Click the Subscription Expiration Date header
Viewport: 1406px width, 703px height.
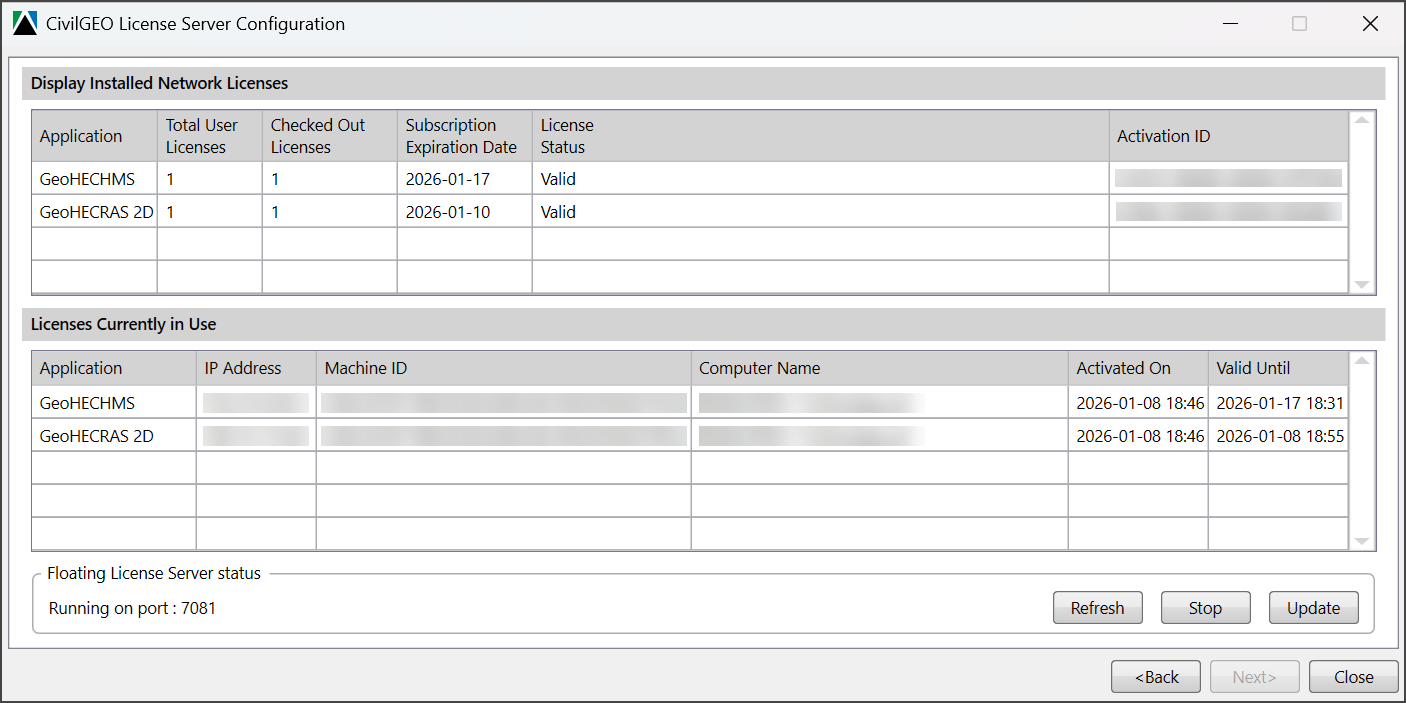pyautogui.click(x=464, y=136)
